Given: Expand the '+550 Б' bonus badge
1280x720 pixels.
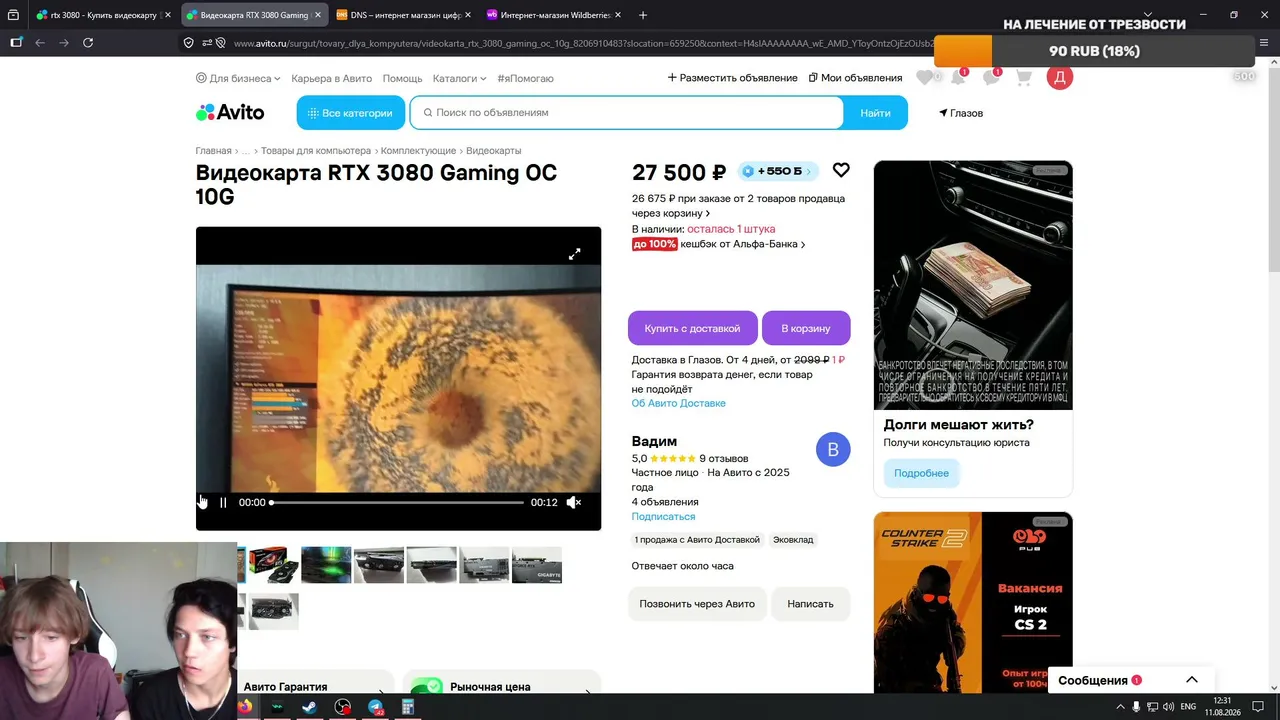Looking at the screenshot, I should pyautogui.click(x=778, y=171).
